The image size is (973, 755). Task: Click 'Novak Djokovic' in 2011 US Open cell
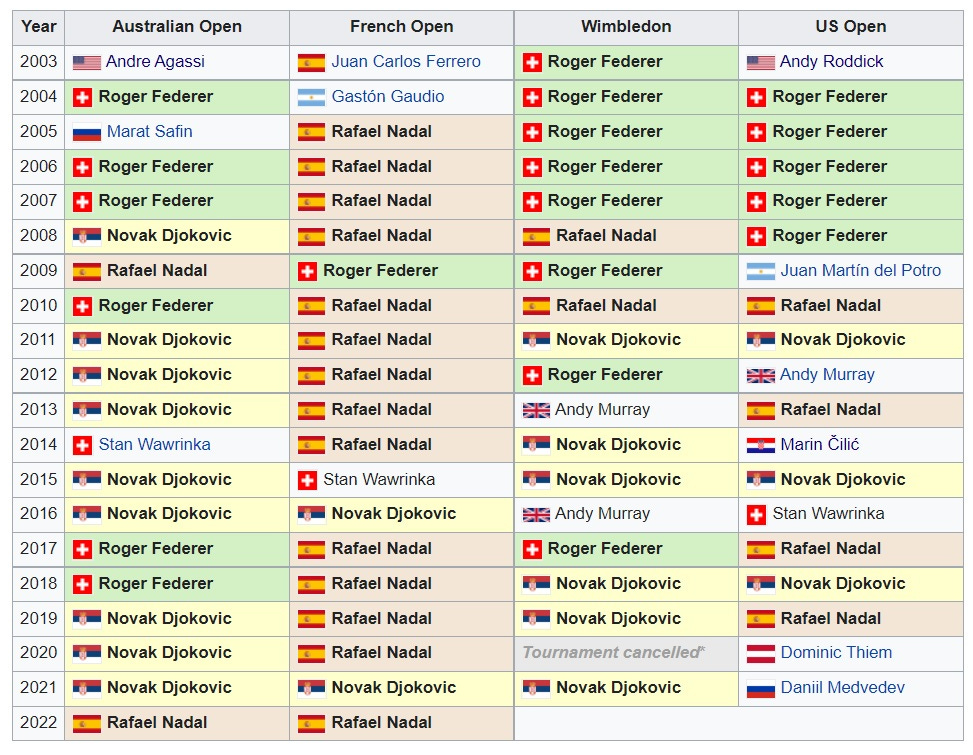tap(843, 339)
